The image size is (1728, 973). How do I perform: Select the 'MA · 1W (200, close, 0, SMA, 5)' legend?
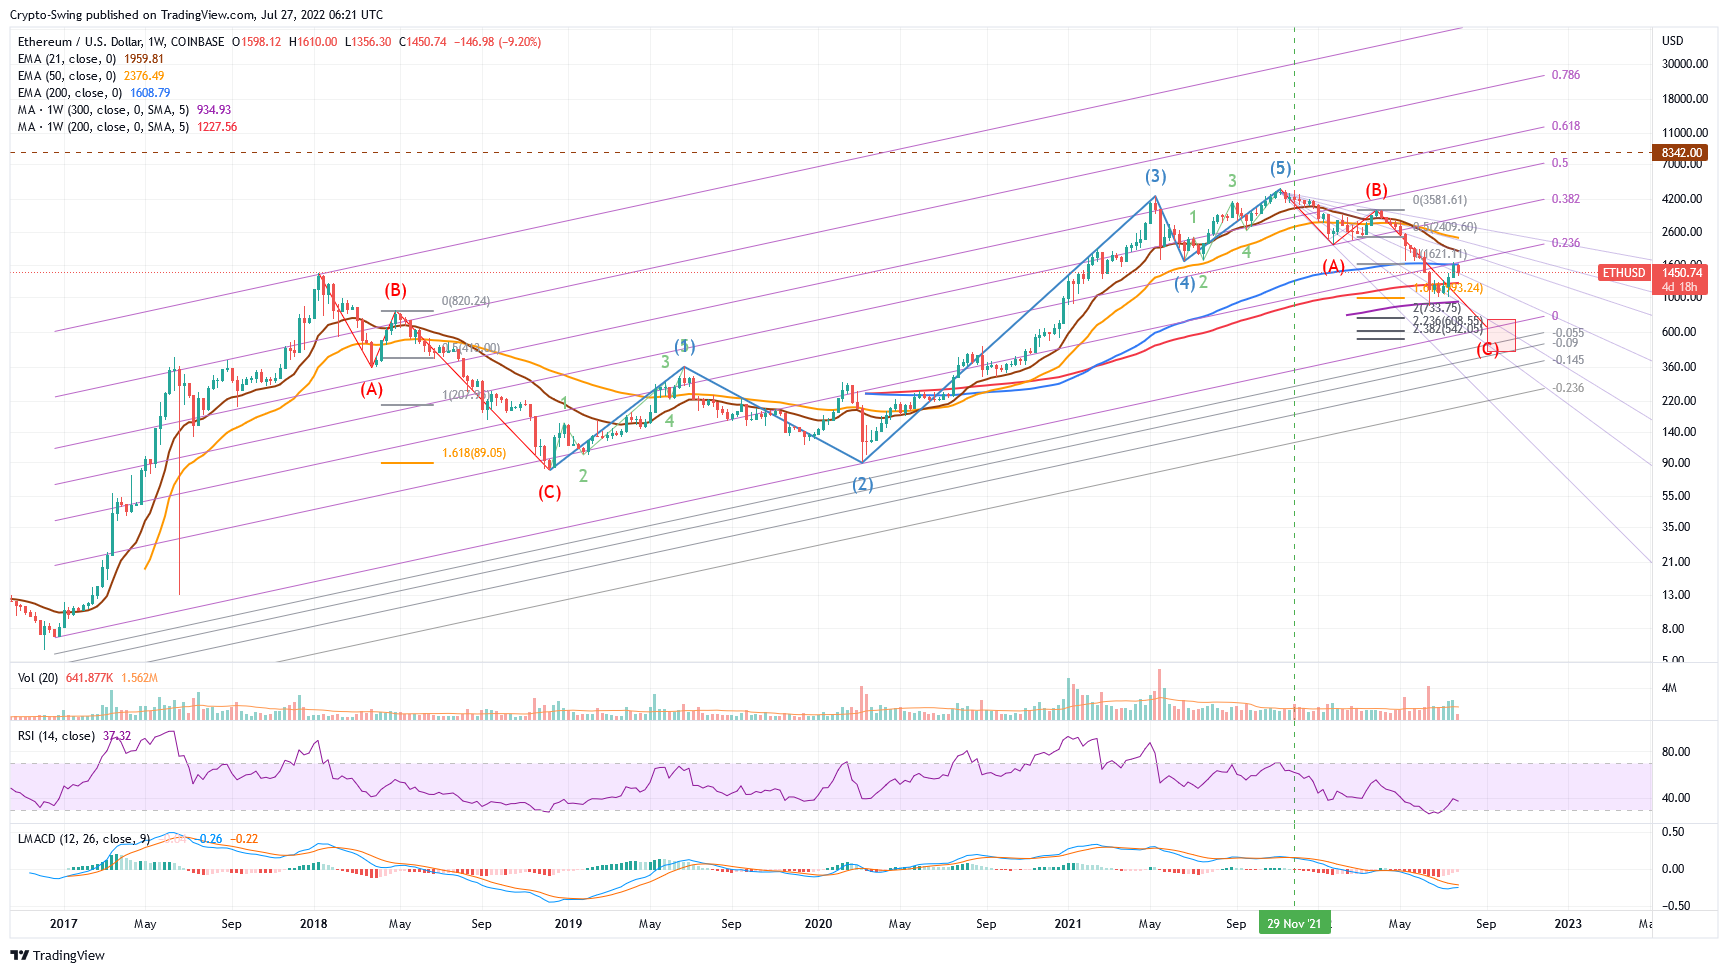click(103, 127)
